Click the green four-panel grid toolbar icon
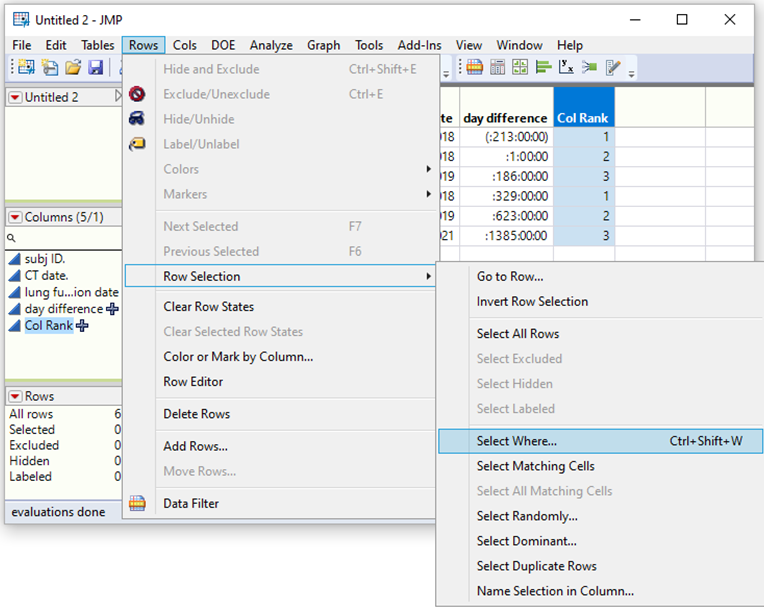The height and width of the screenshot is (612, 764). (x=520, y=67)
